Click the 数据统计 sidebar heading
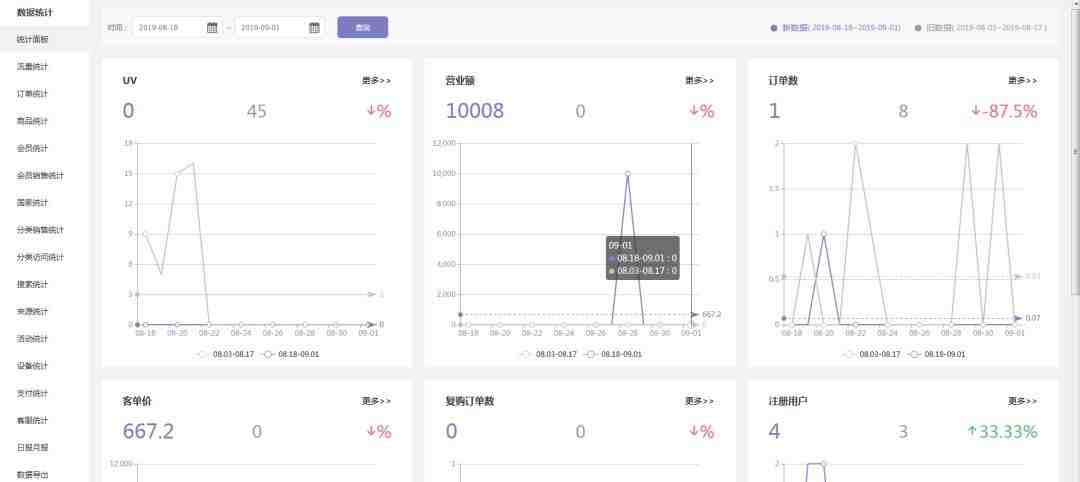This screenshot has height=482, width=1080. click(x=34, y=12)
